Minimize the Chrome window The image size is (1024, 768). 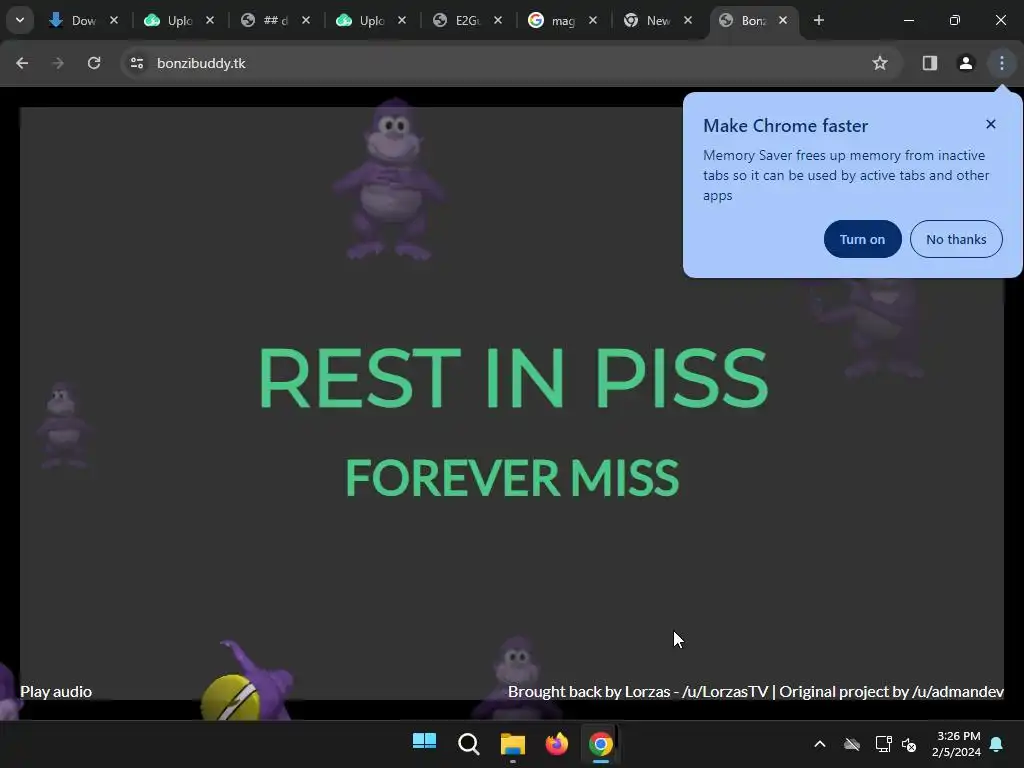(908, 20)
